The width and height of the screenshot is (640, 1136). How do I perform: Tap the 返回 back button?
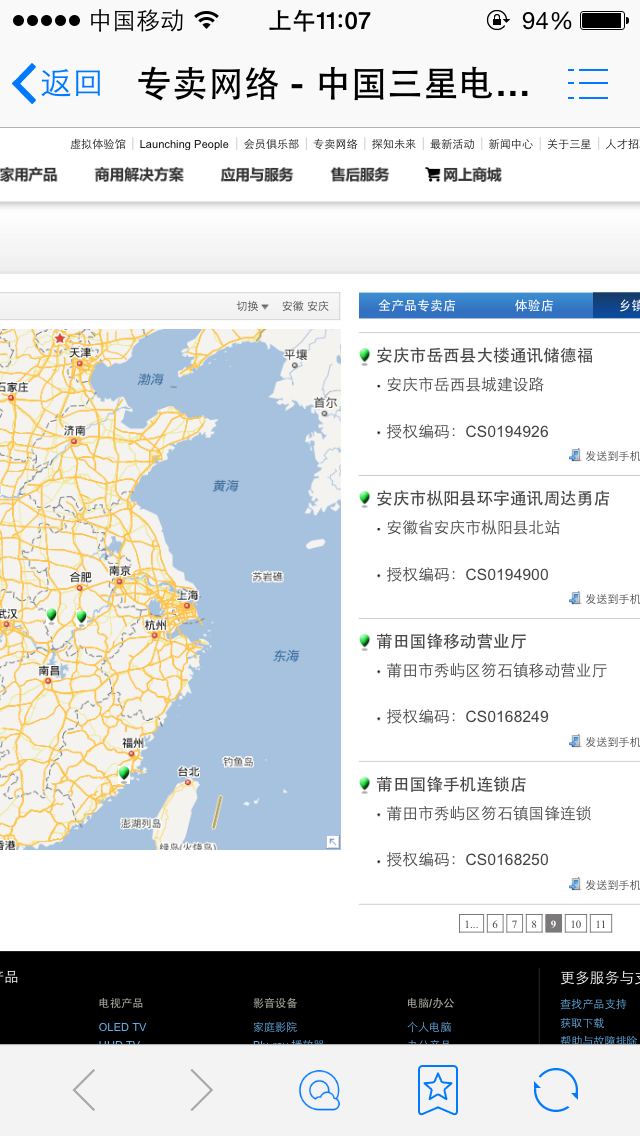pyautogui.click(x=57, y=83)
